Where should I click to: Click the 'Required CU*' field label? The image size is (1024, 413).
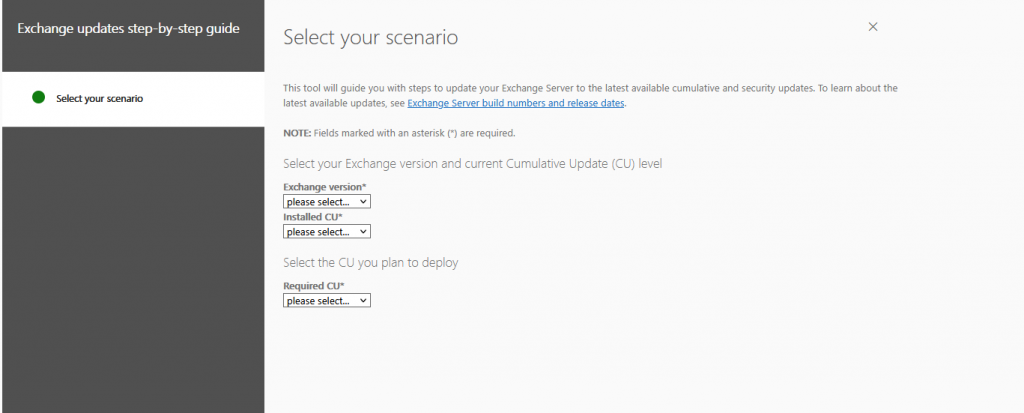313,286
